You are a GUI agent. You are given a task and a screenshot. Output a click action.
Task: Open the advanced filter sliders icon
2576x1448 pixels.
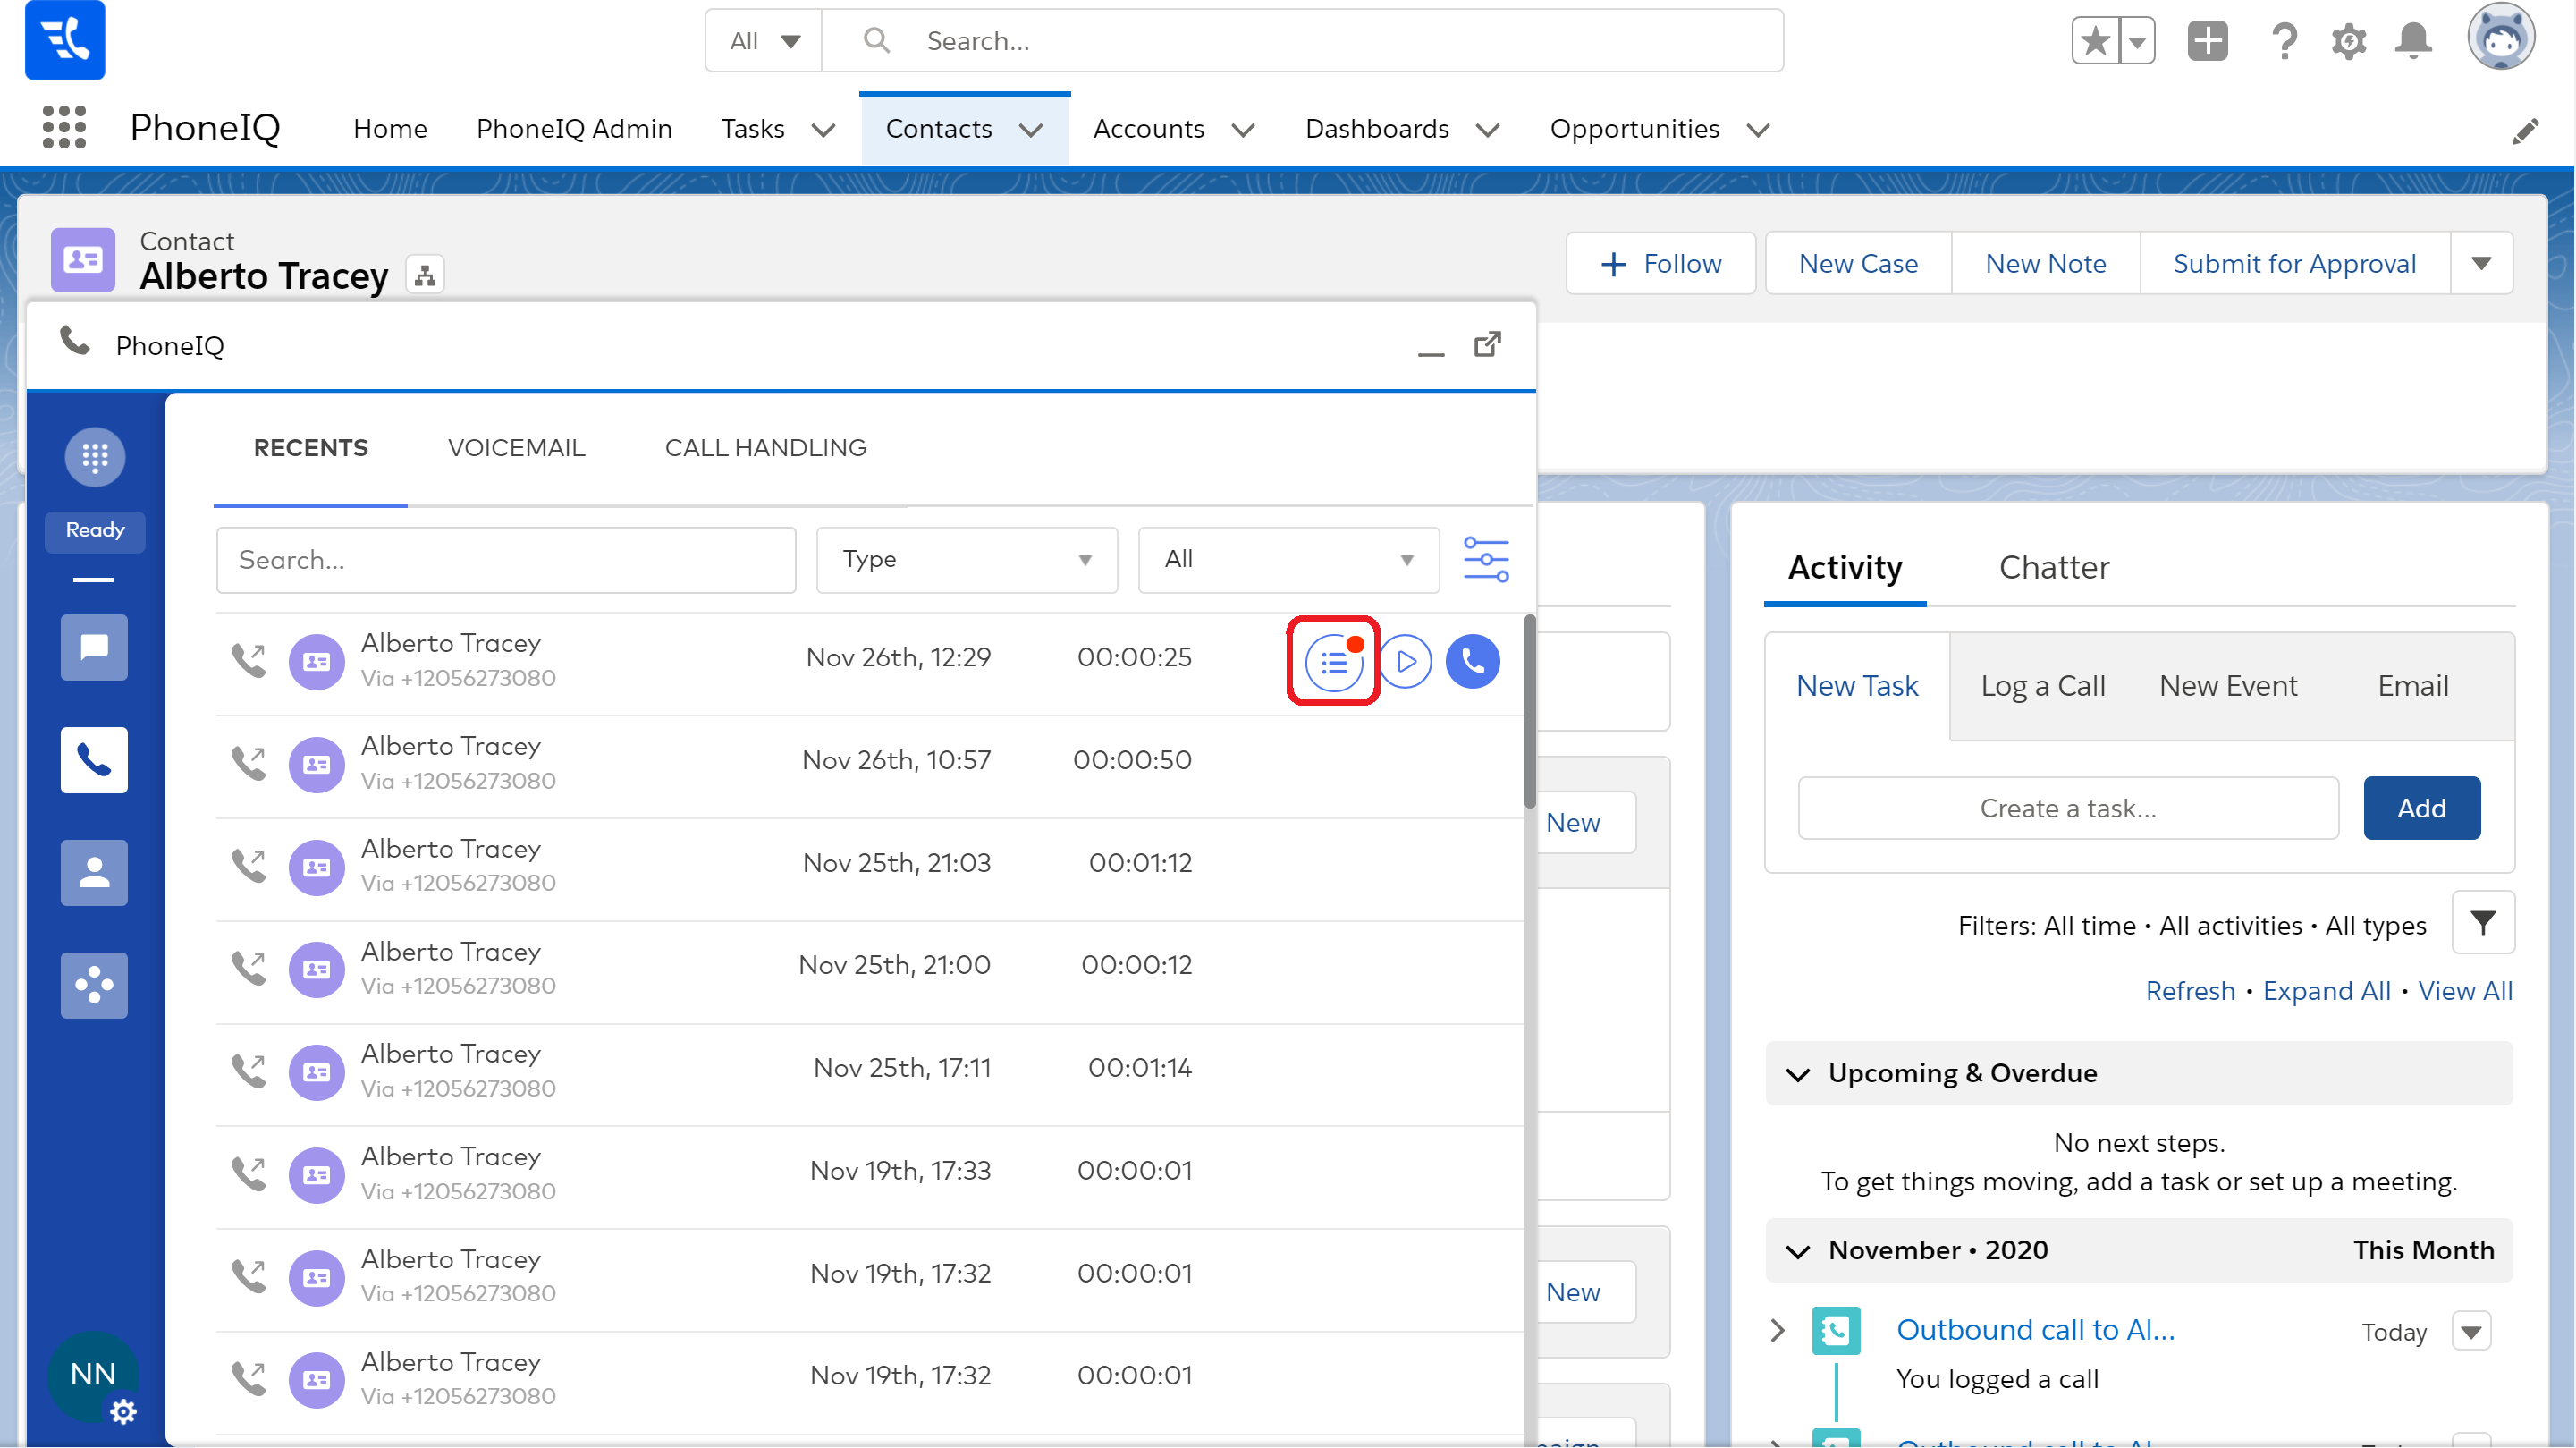(1486, 559)
